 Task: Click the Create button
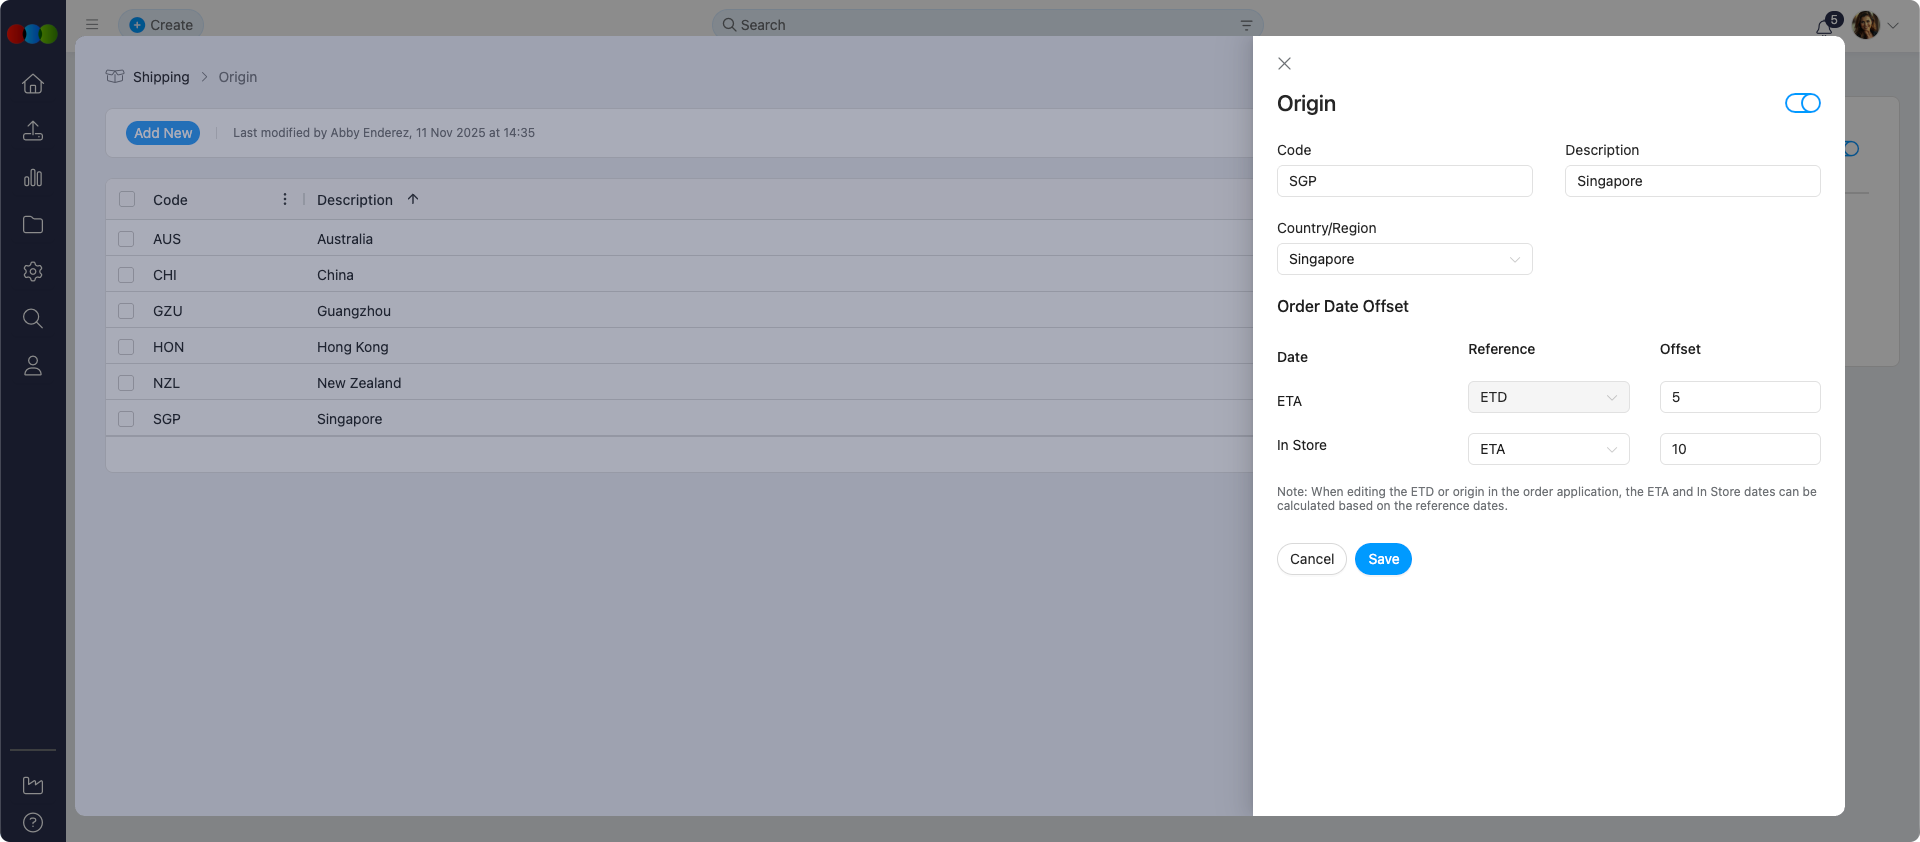coord(161,25)
